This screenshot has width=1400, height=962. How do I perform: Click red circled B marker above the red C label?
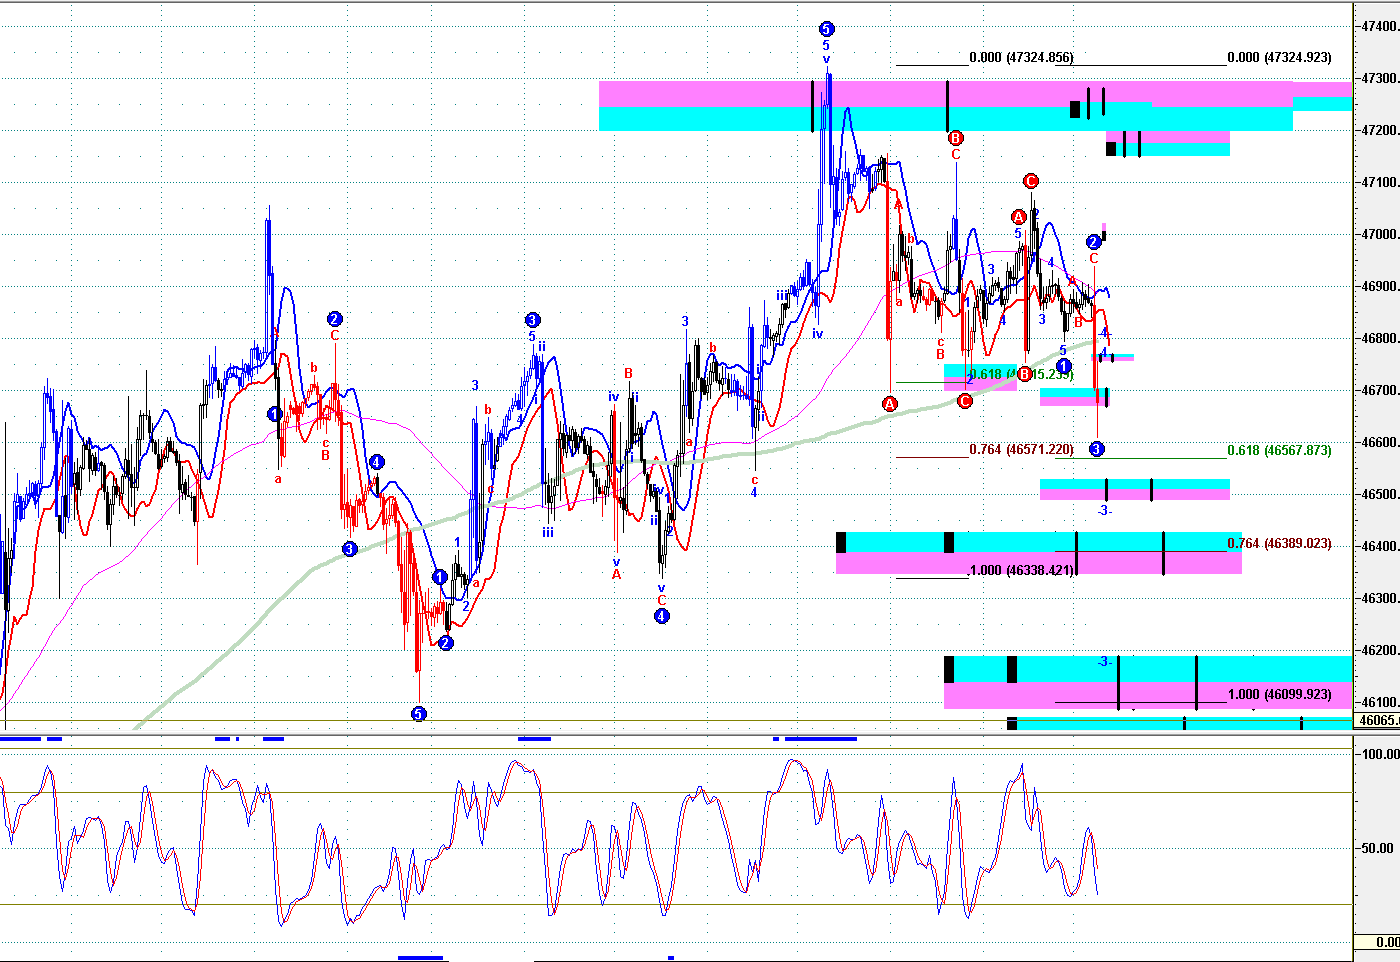point(955,138)
